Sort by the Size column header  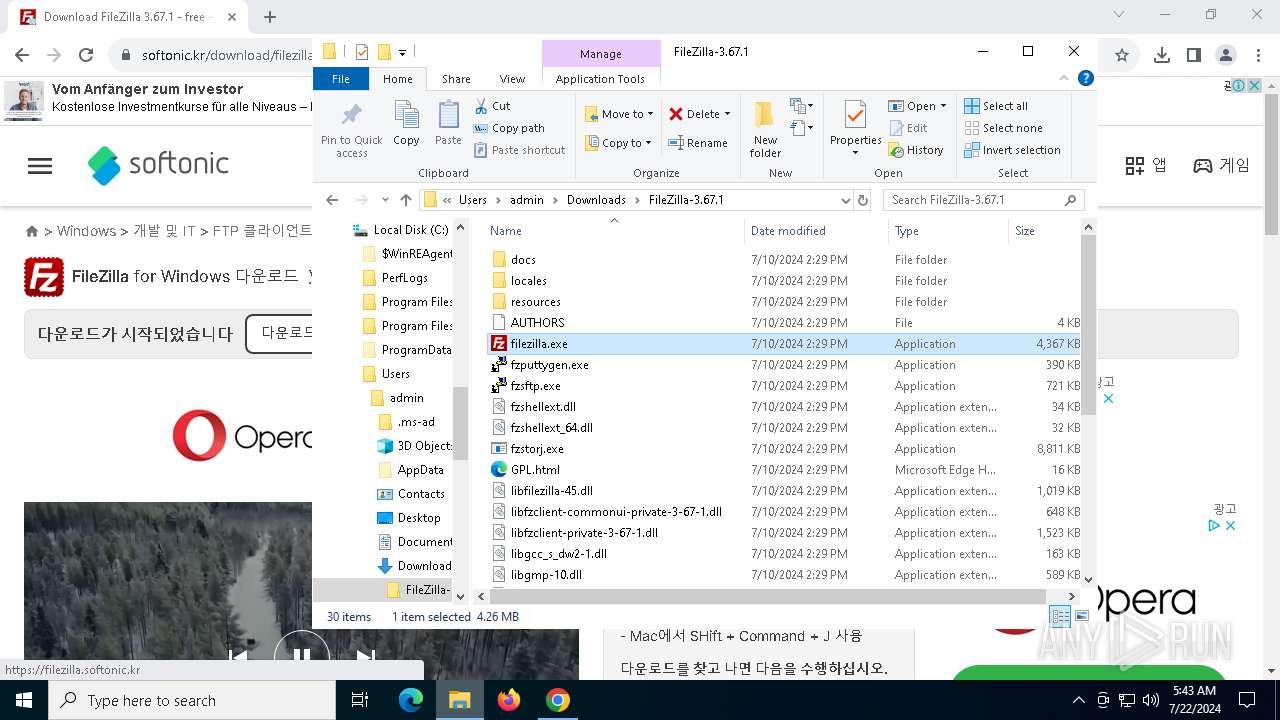pos(1045,231)
